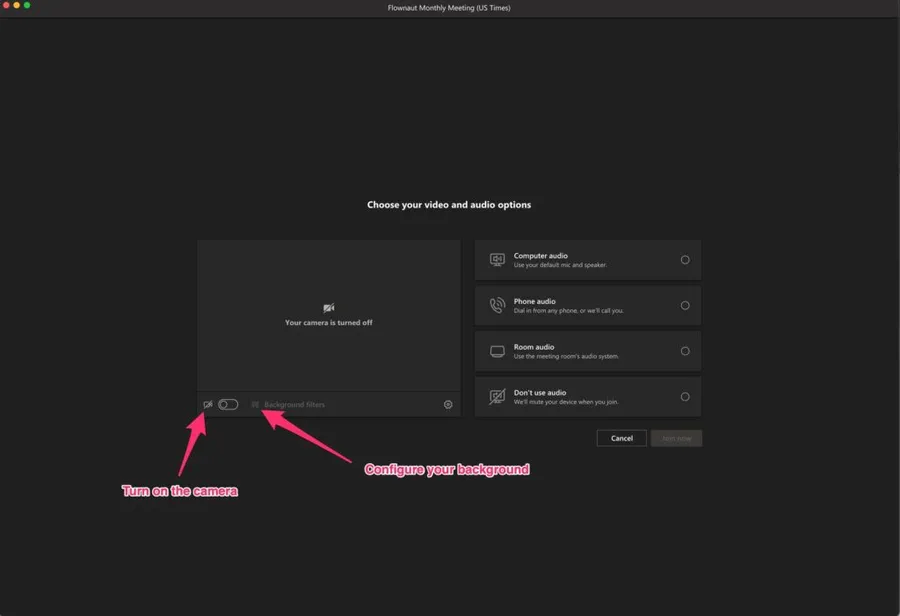Image resolution: width=900 pixels, height=616 pixels.
Task: Click the Don't use audio icon
Action: (x=497, y=397)
